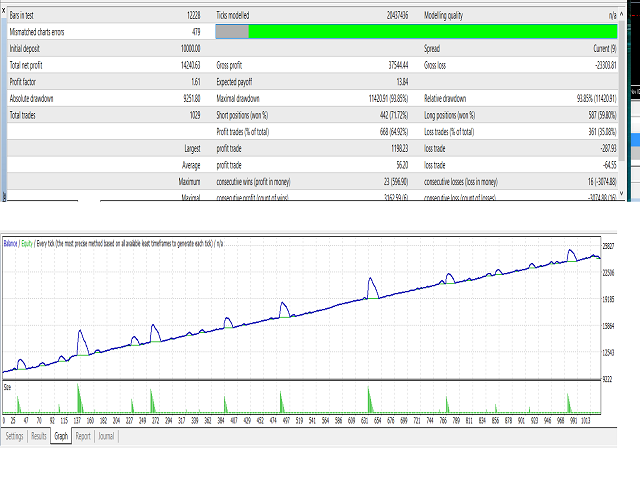Select the 'Absolute drawdown' label

click(31, 99)
